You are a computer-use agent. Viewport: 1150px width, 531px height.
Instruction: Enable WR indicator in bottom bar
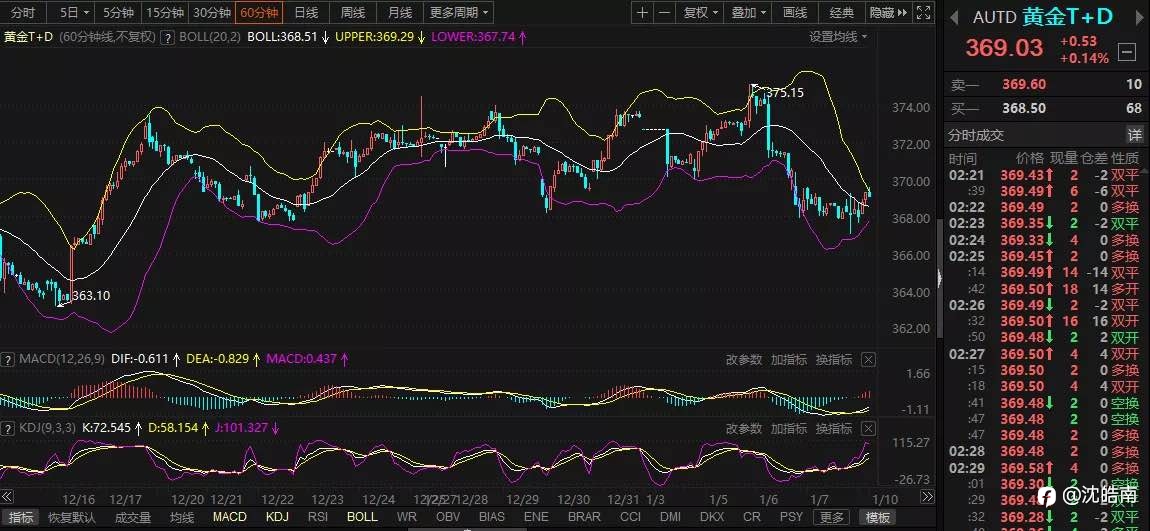click(x=406, y=517)
